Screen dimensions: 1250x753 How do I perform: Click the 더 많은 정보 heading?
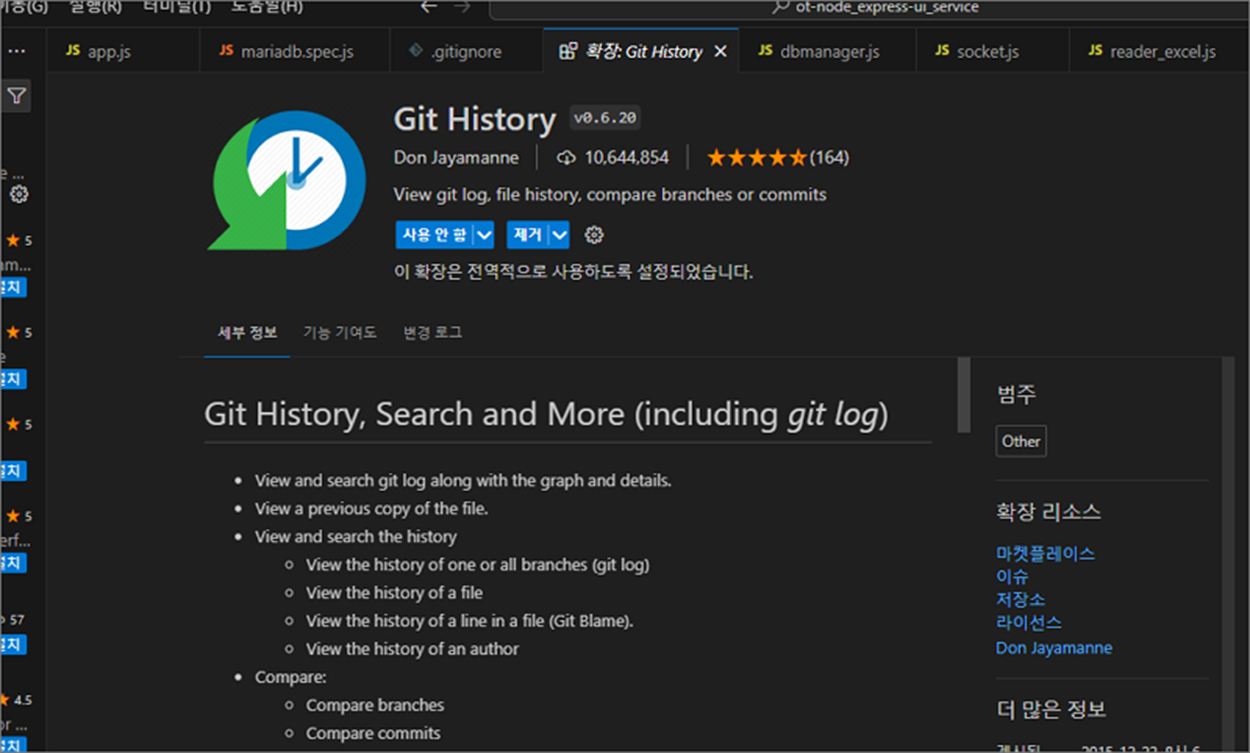1051,710
